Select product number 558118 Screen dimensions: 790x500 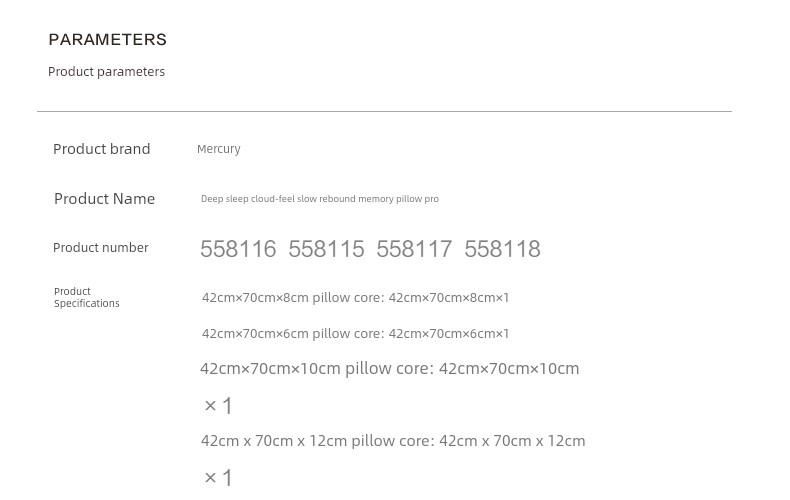click(x=502, y=249)
